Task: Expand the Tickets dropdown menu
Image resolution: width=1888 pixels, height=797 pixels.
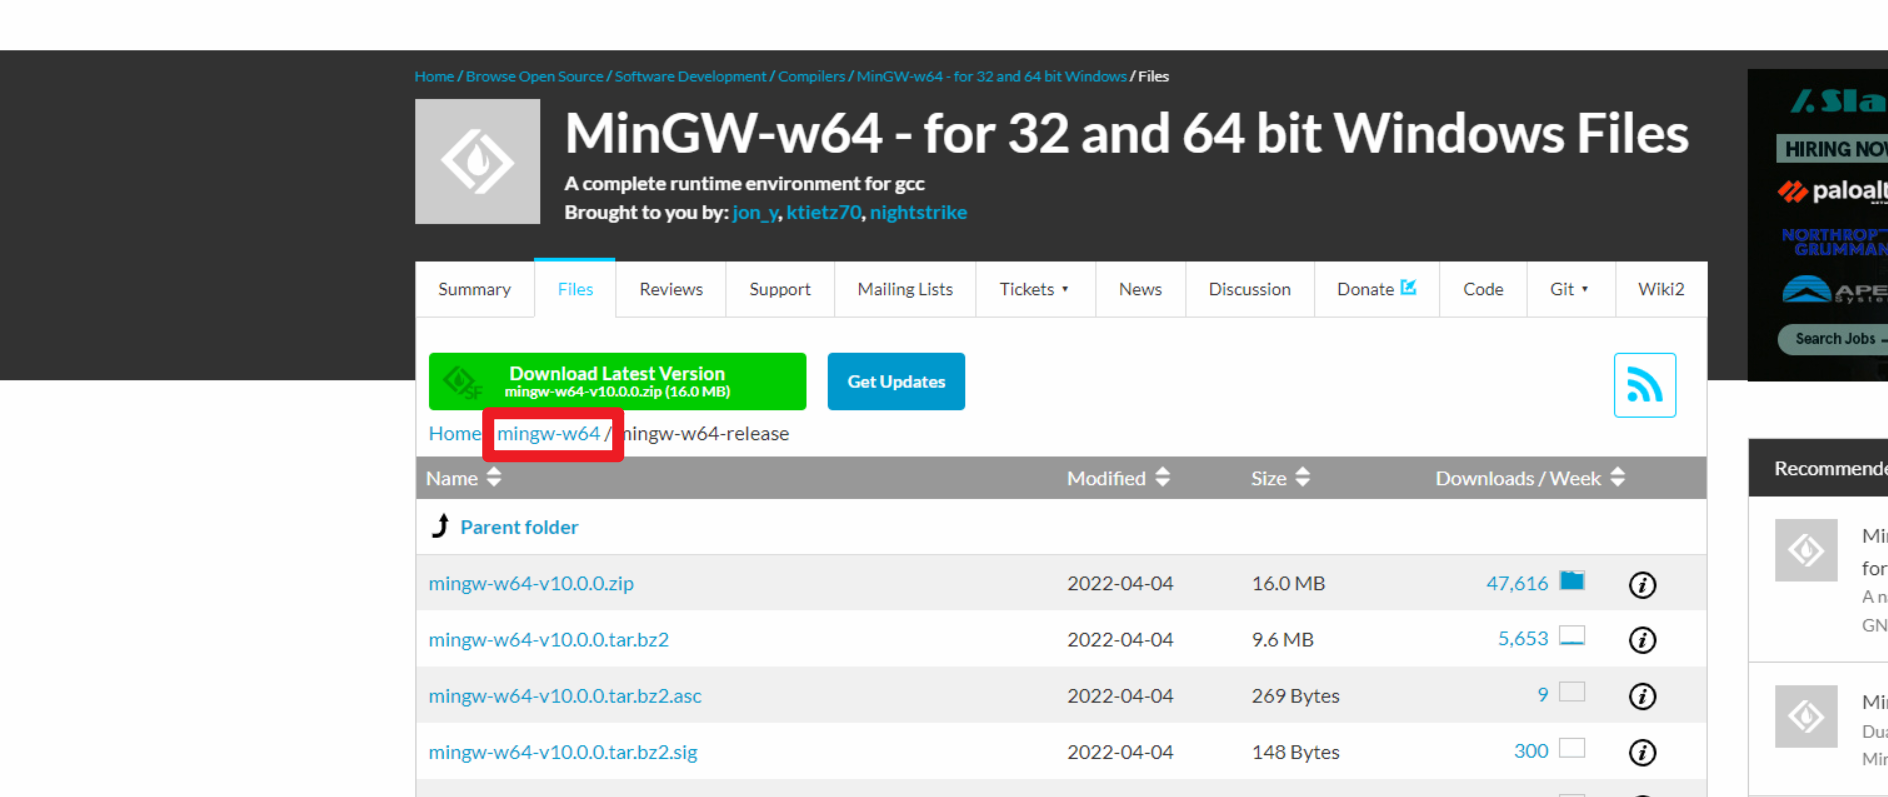Action: [x=1035, y=289]
